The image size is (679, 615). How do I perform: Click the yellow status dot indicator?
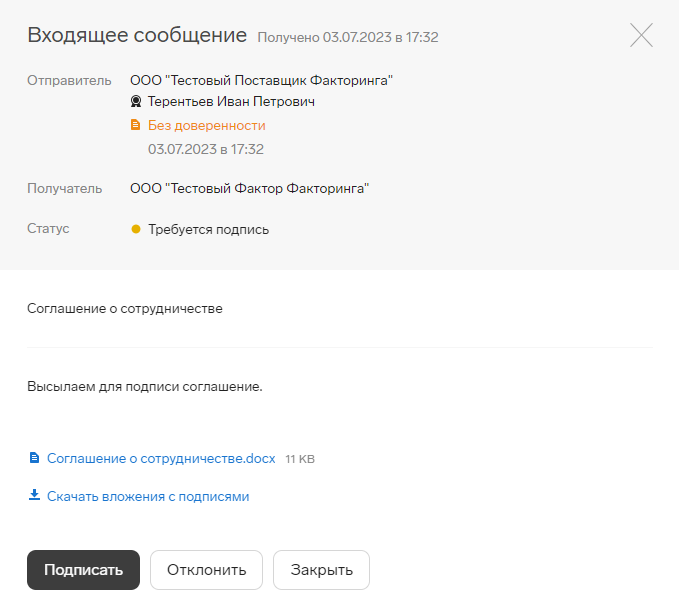(x=136, y=229)
